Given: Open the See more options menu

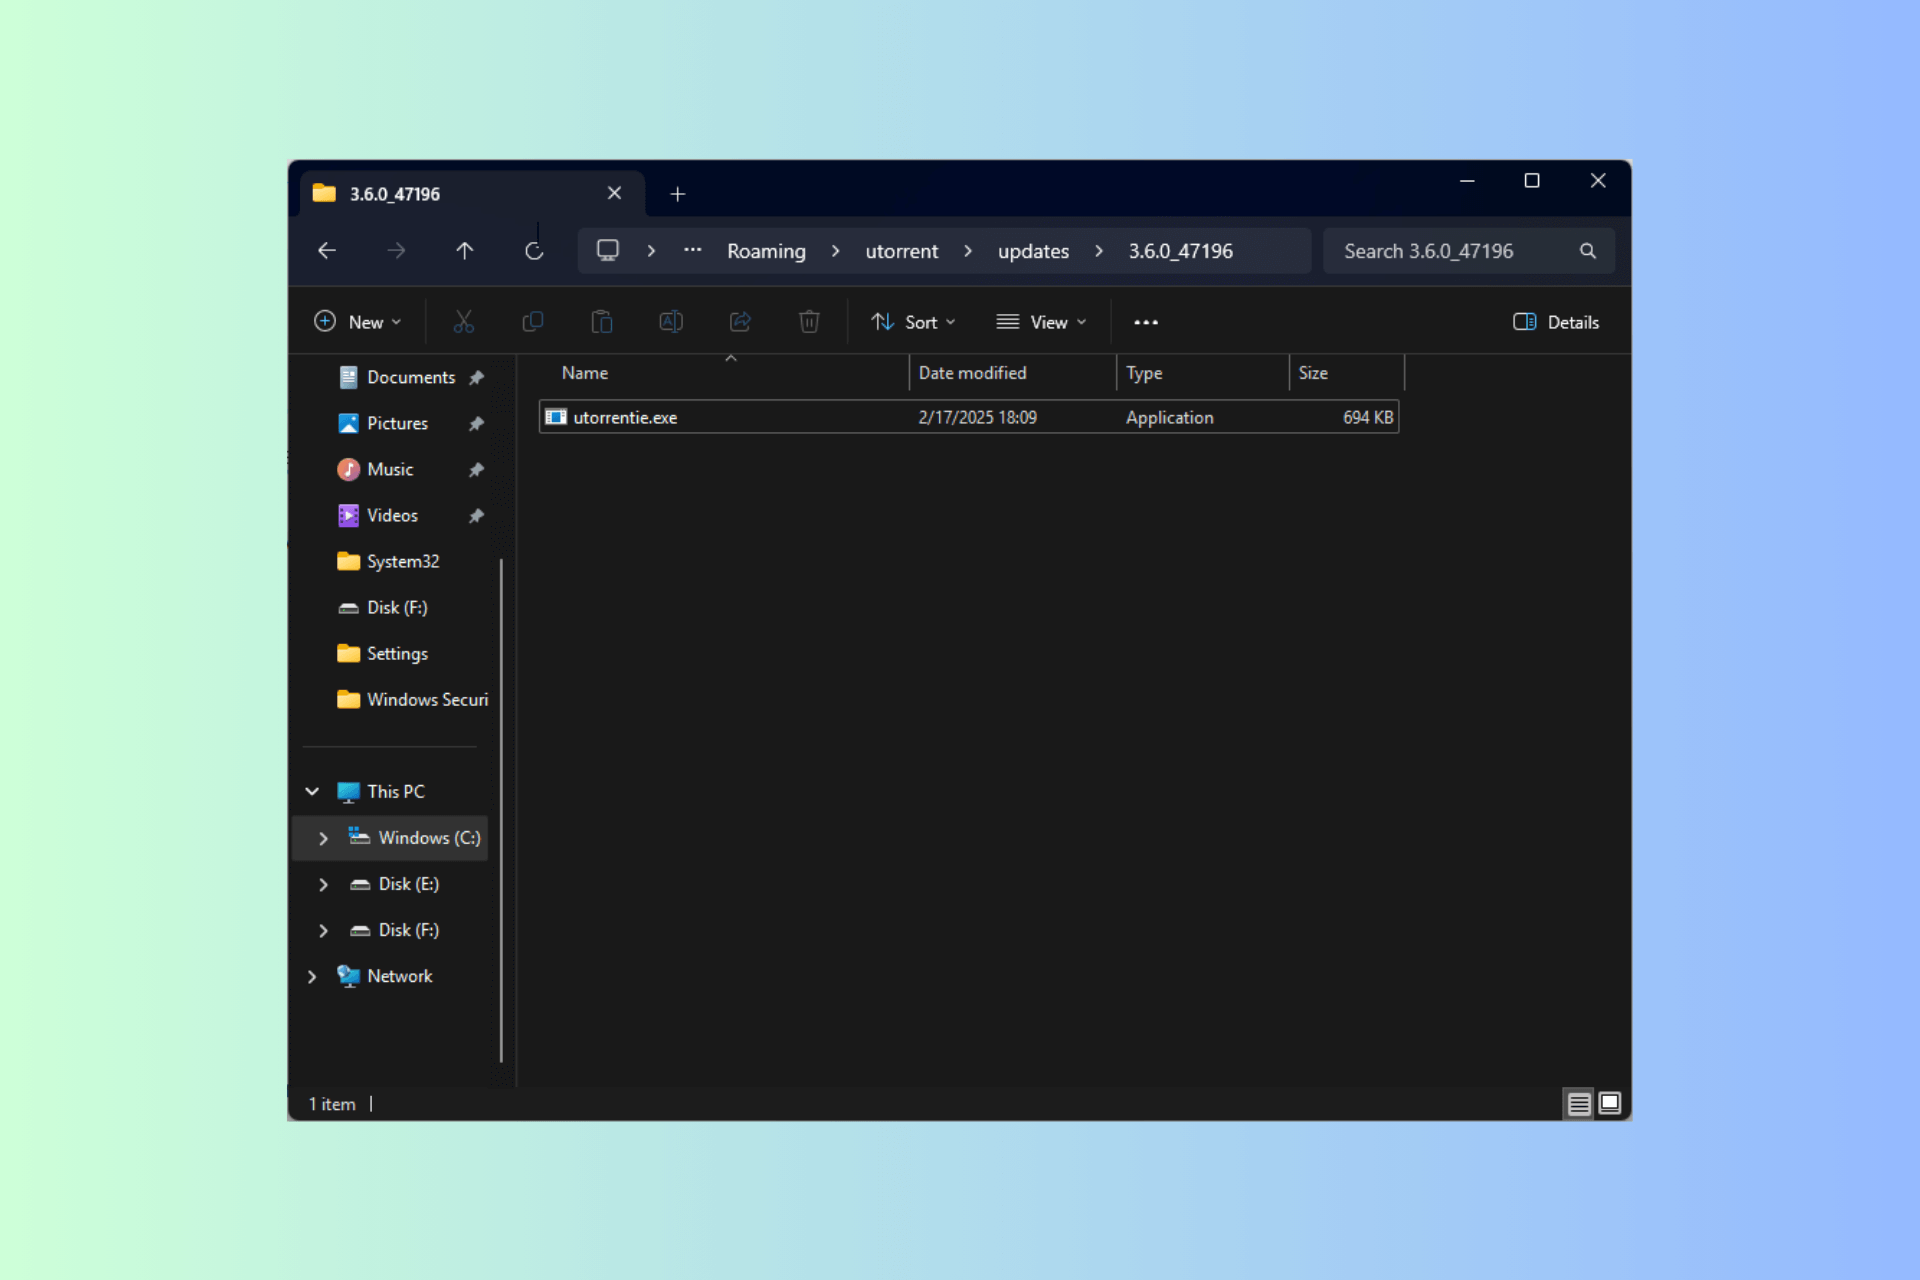Looking at the screenshot, I should [1146, 322].
